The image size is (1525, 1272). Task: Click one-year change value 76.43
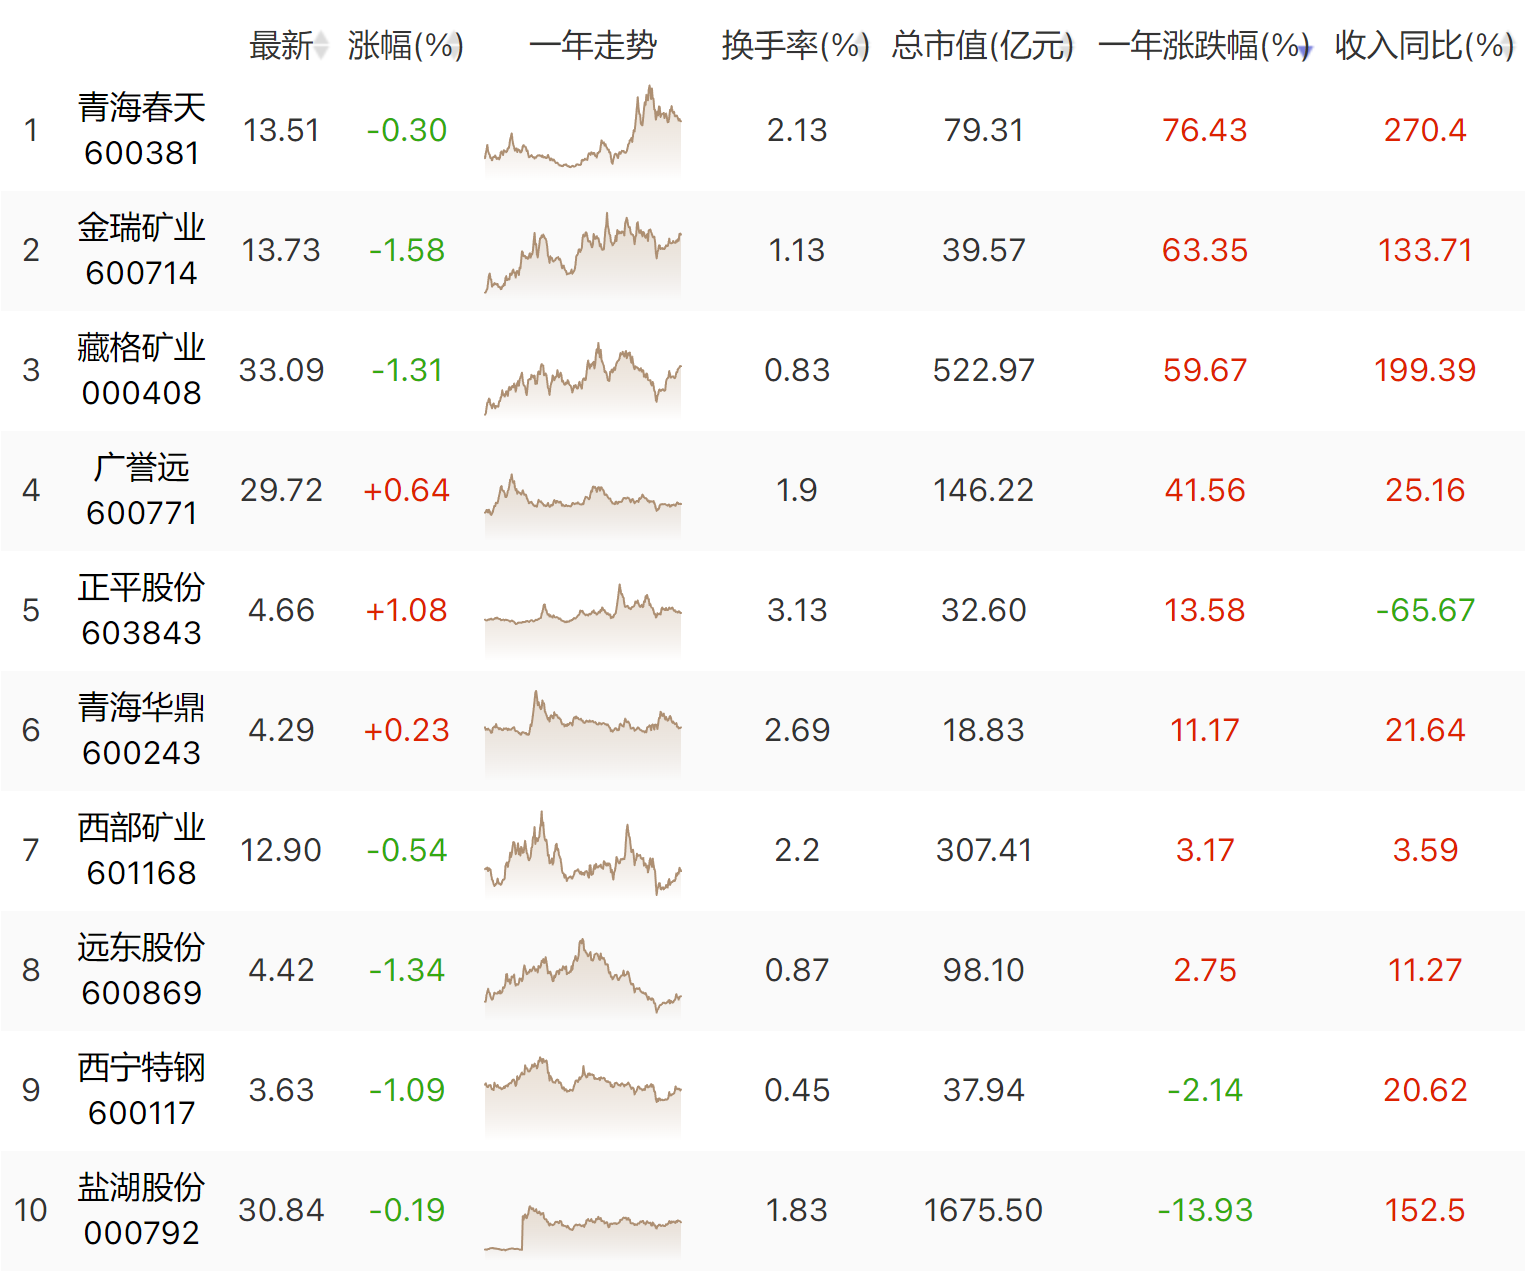pyautogui.click(x=1205, y=130)
